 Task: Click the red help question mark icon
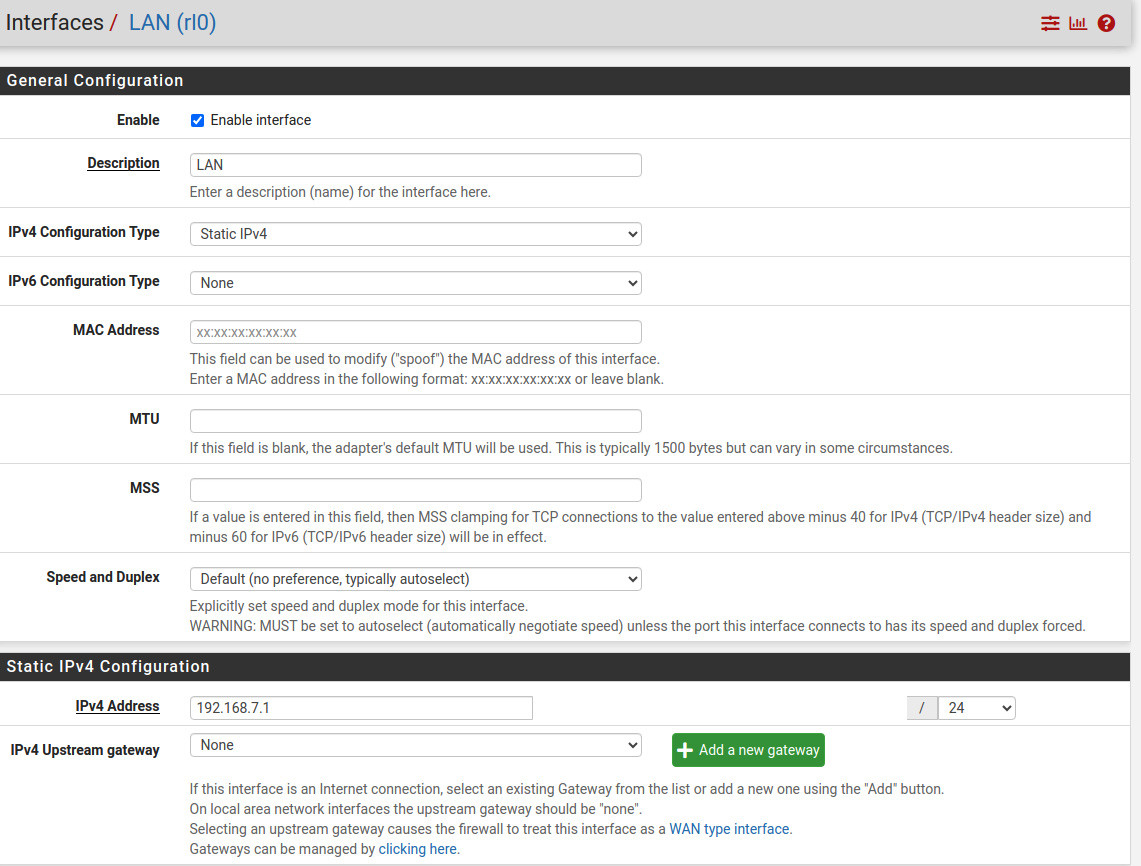[x=1106, y=23]
